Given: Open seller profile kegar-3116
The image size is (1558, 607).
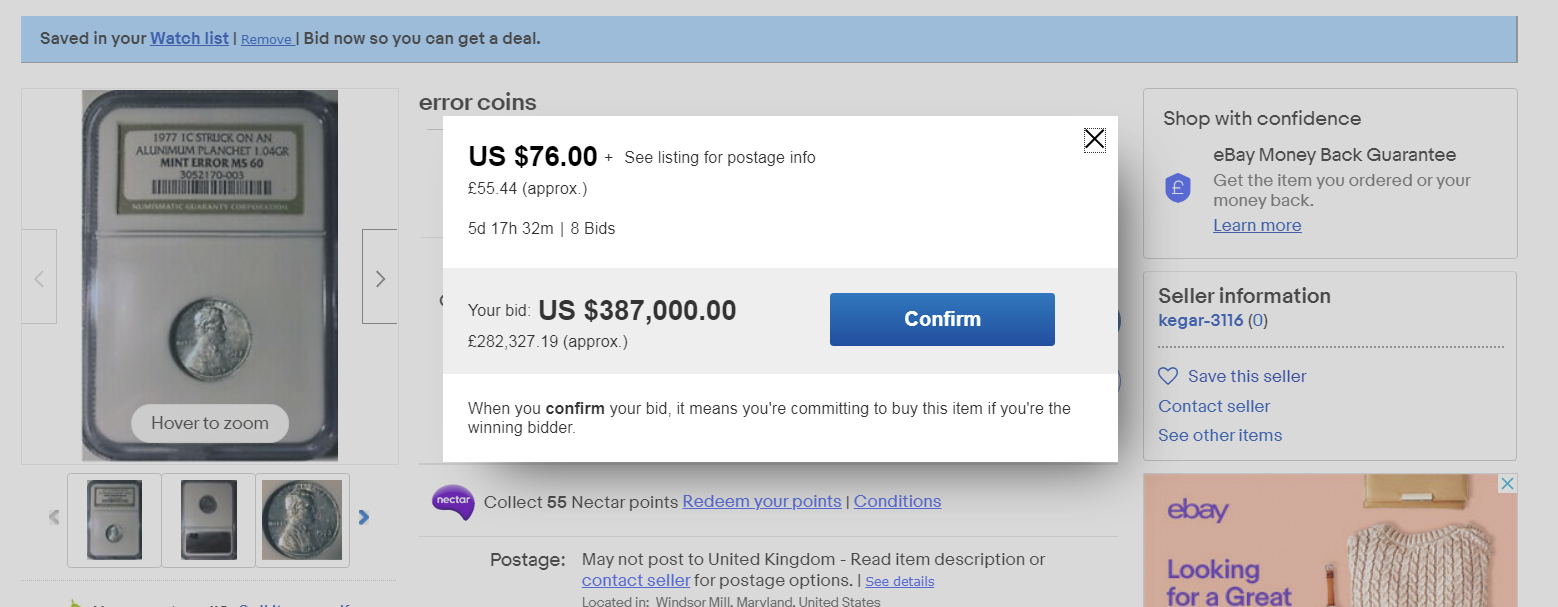Looking at the screenshot, I should [1200, 321].
